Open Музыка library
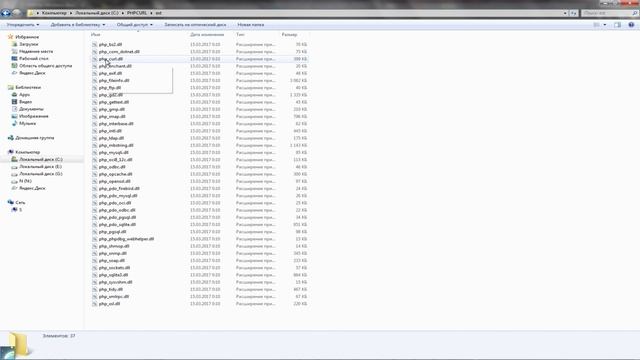Viewport: 640px width, 360px height. [27, 123]
